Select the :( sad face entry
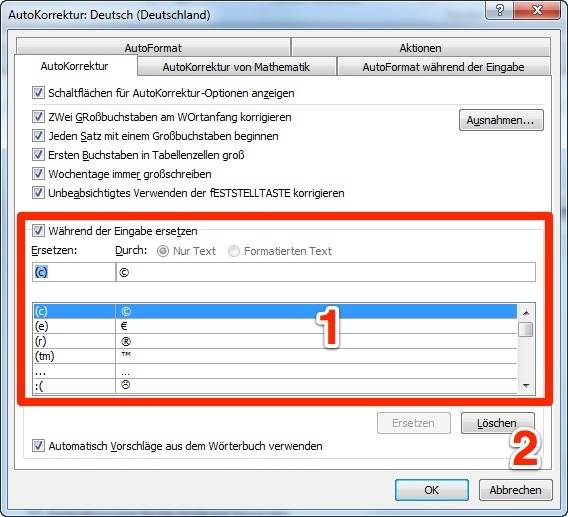This screenshot has height=517, width=568. tap(275, 386)
